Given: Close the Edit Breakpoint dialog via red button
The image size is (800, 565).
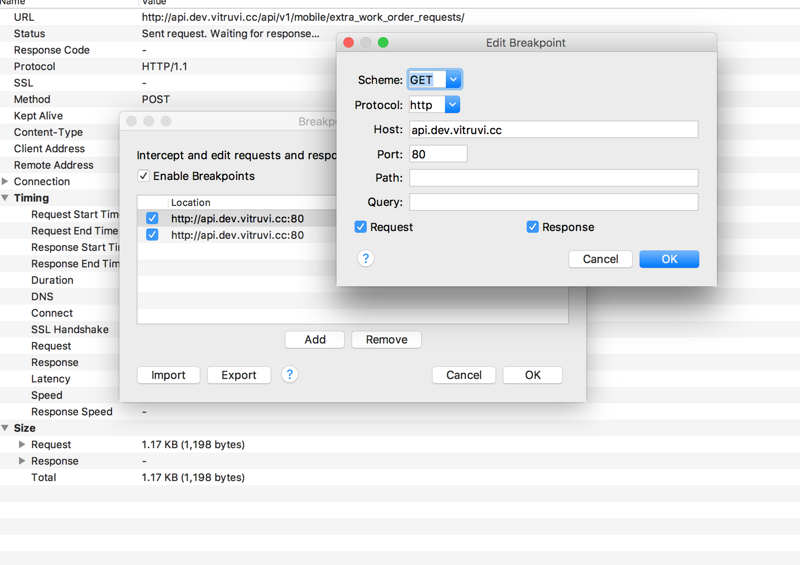Looking at the screenshot, I should [x=349, y=42].
